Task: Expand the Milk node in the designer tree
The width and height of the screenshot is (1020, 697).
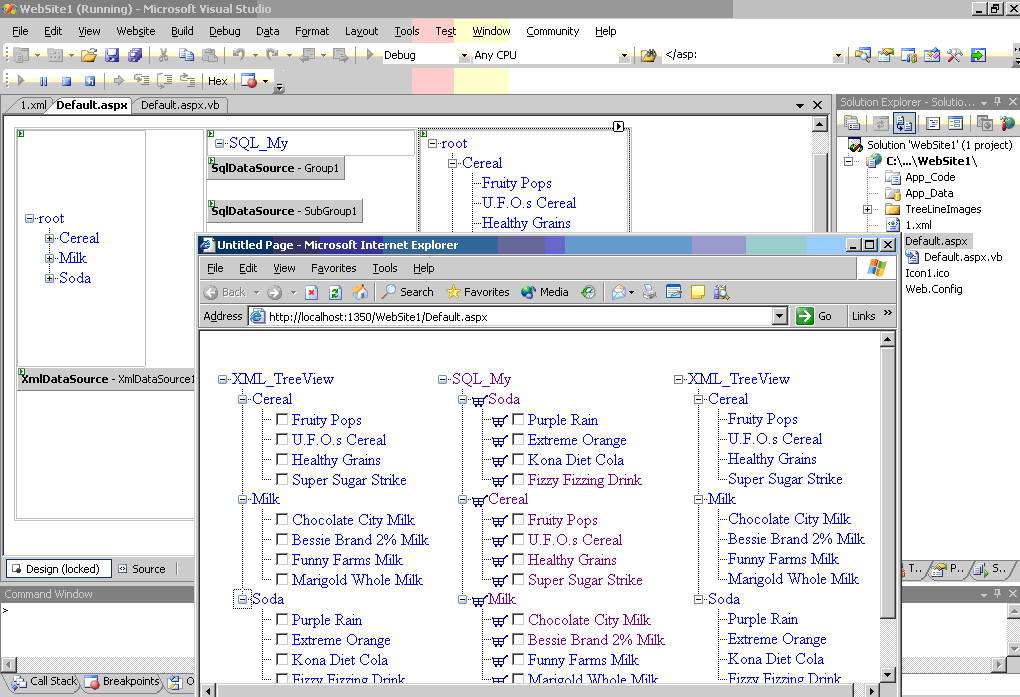Action: 50,258
